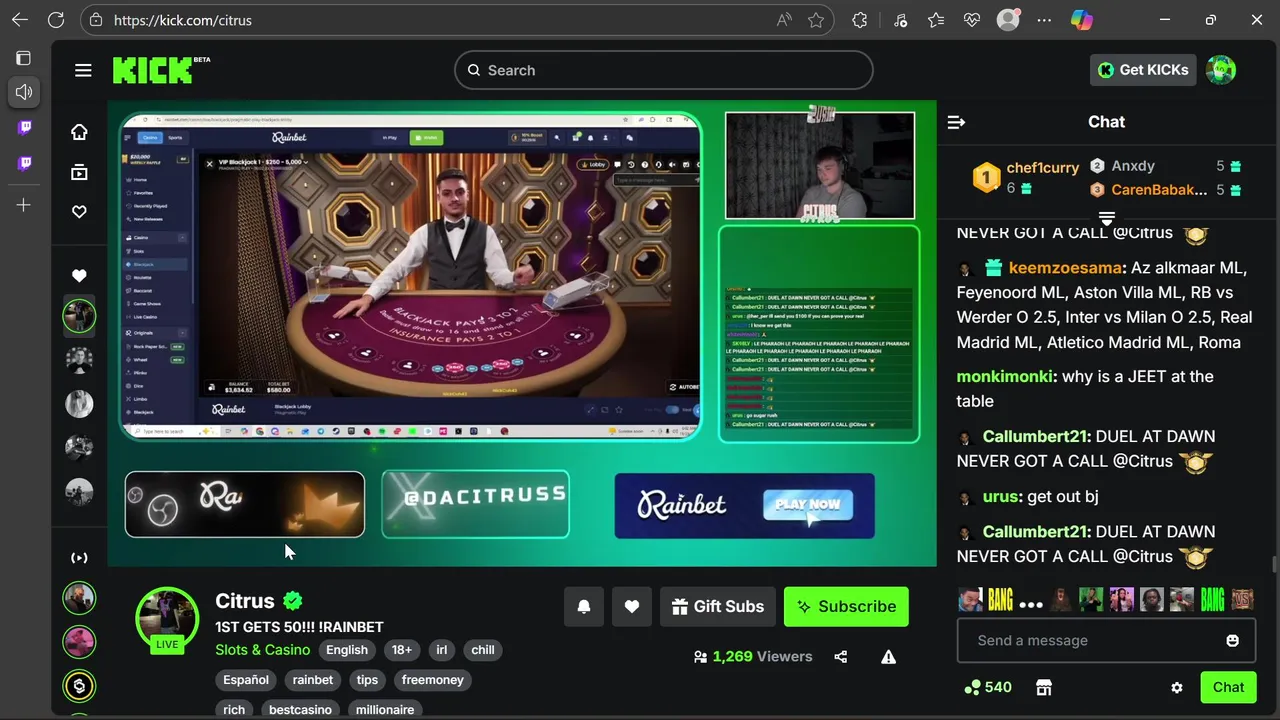Select the irl tag
This screenshot has height=720, width=1280.
click(442, 650)
